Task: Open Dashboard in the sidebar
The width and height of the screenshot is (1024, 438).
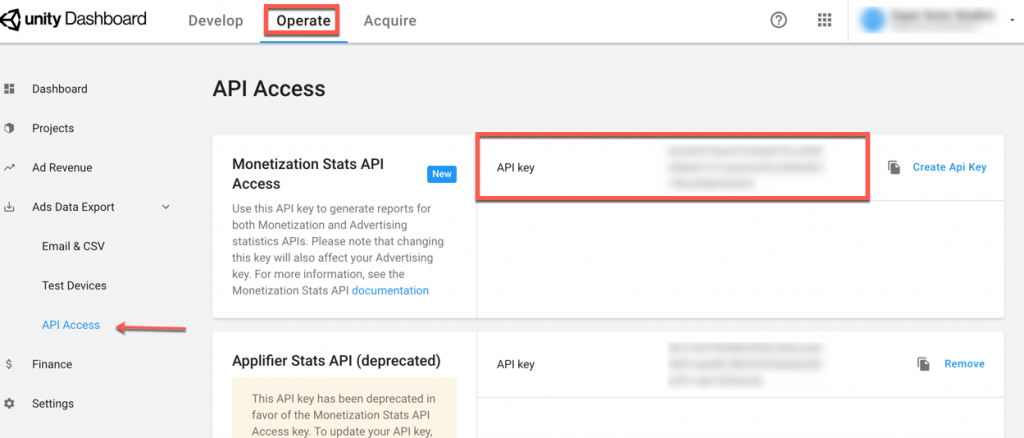Action: tap(59, 89)
